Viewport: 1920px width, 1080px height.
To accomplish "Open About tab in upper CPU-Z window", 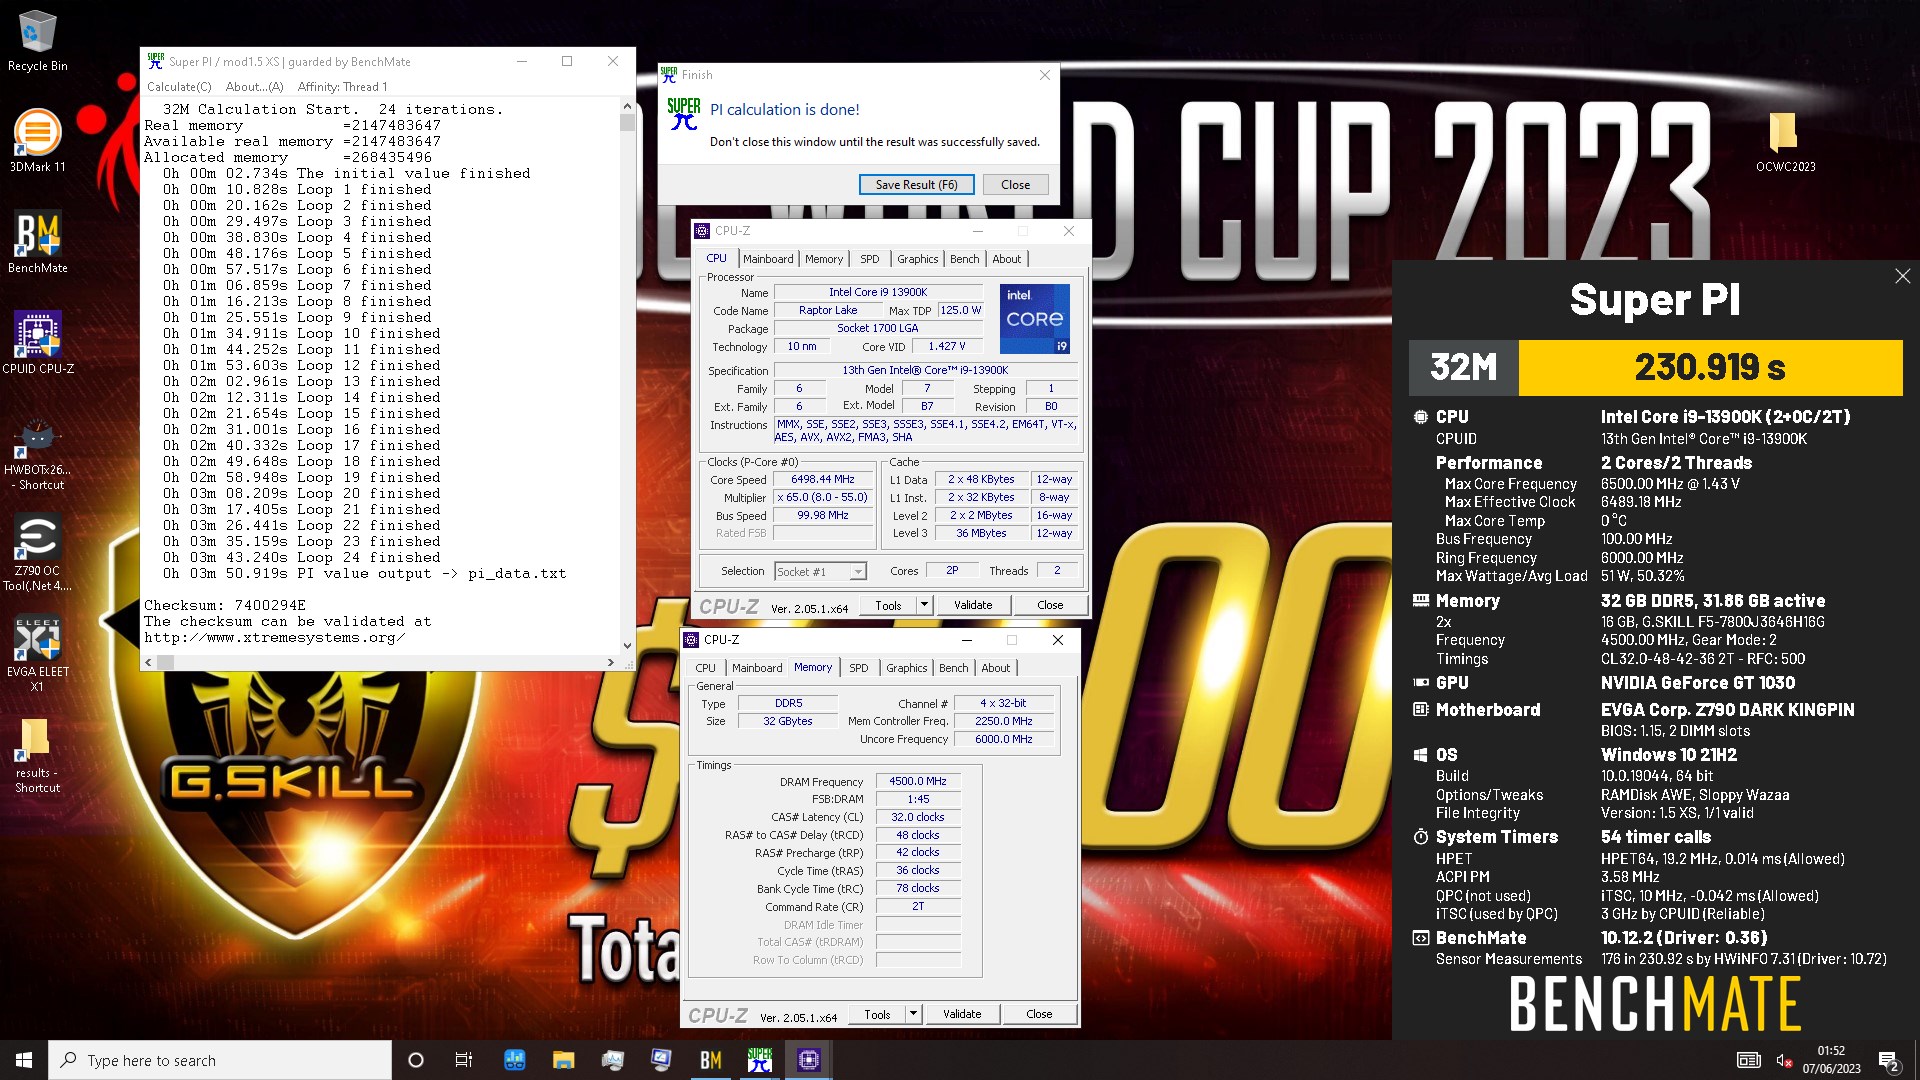I will 1006,259.
